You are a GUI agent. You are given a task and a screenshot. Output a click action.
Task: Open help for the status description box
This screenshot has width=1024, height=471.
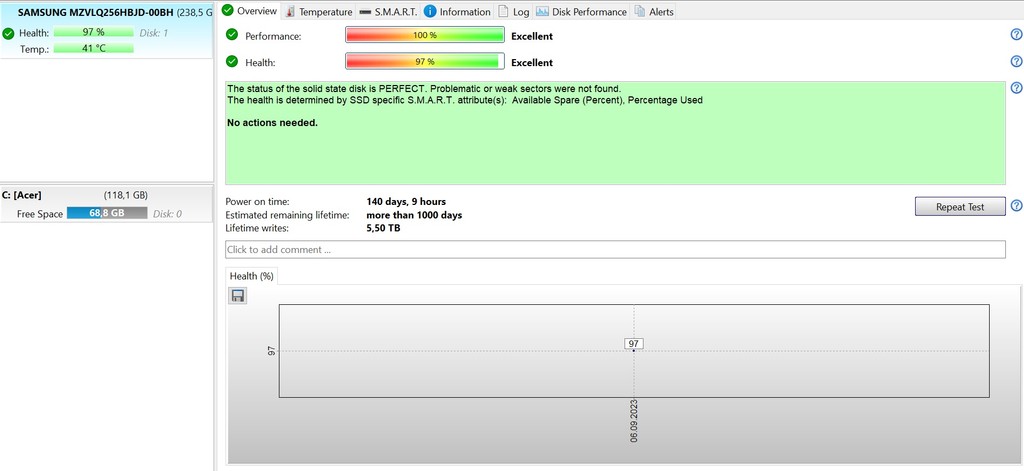click(x=1016, y=88)
